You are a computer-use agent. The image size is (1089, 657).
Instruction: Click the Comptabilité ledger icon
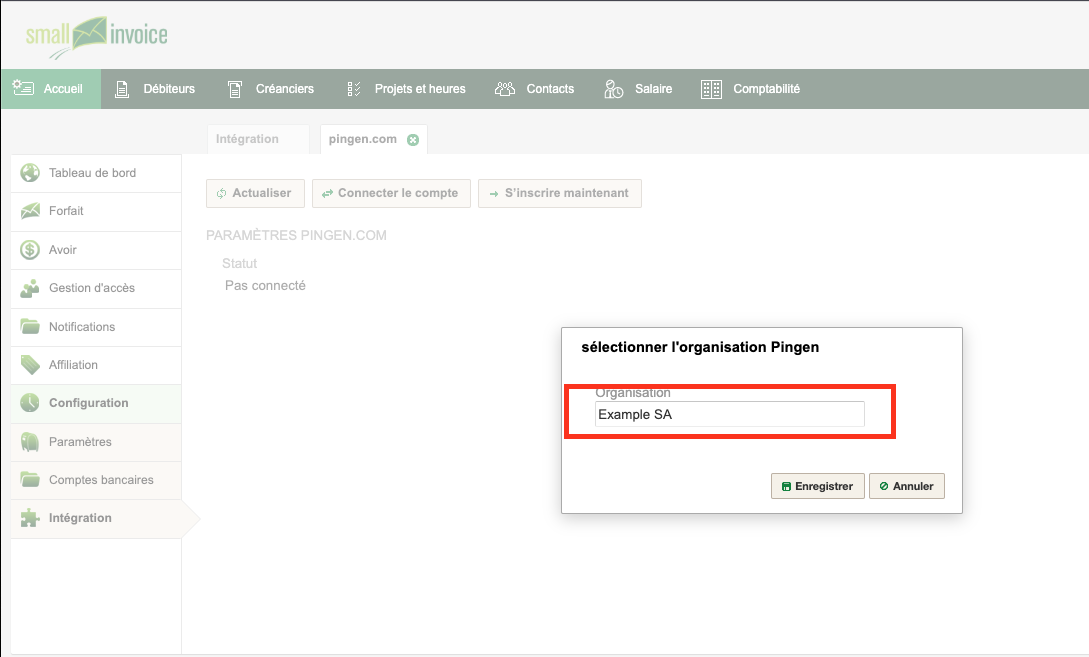click(x=711, y=89)
